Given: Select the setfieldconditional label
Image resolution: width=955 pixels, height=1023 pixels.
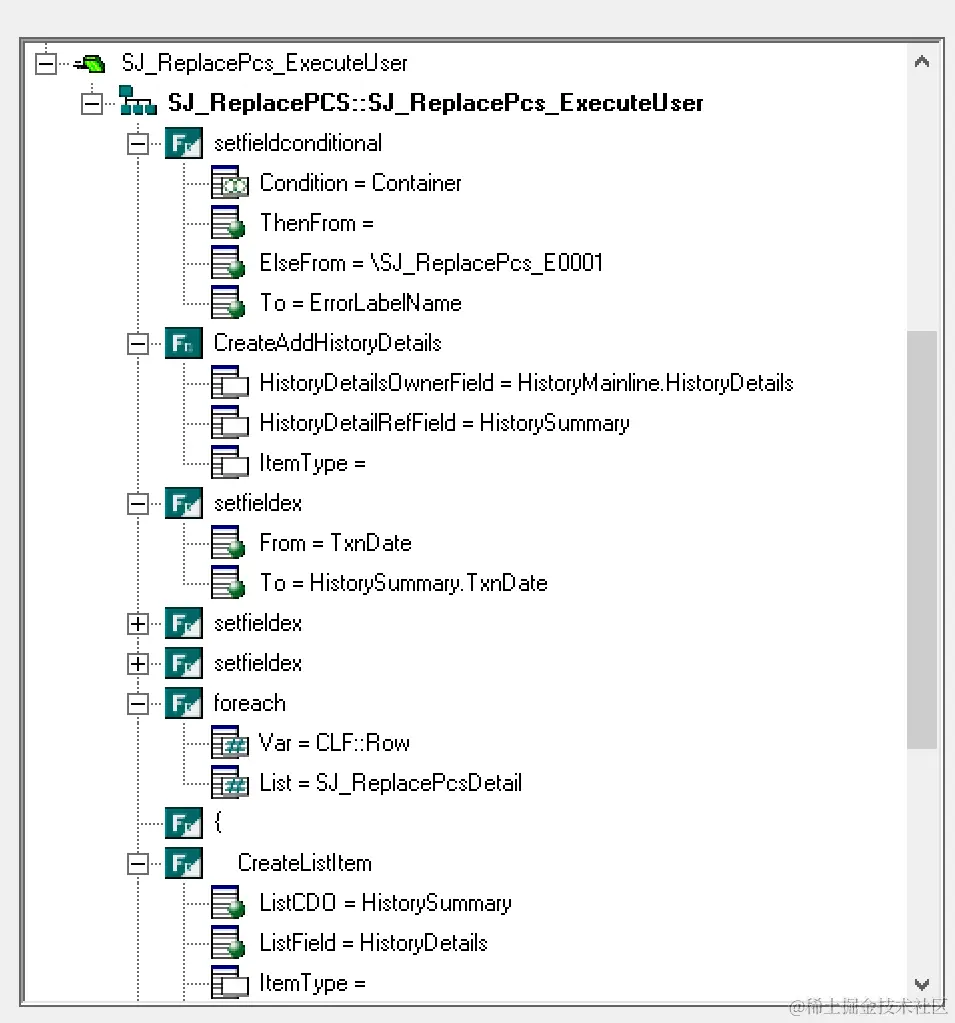Looking at the screenshot, I should pos(298,144).
